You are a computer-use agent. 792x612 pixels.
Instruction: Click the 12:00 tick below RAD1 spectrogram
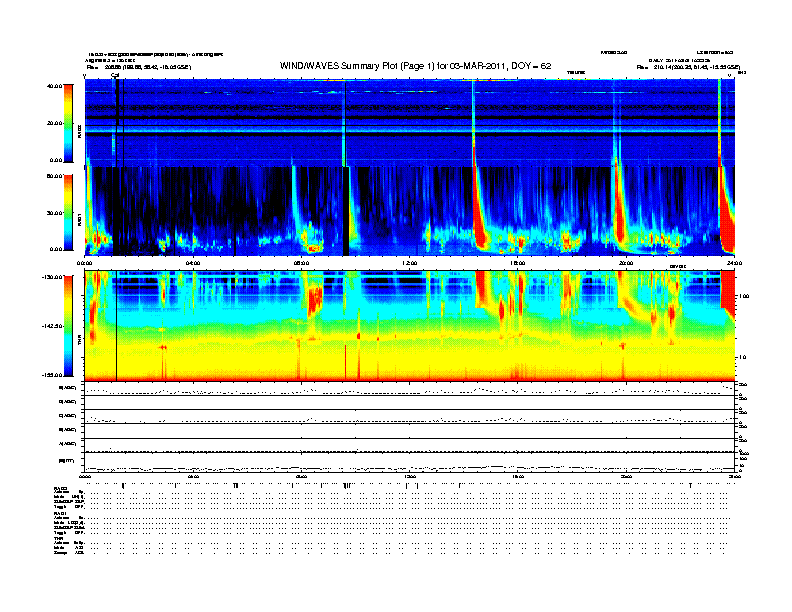point(410,263)
